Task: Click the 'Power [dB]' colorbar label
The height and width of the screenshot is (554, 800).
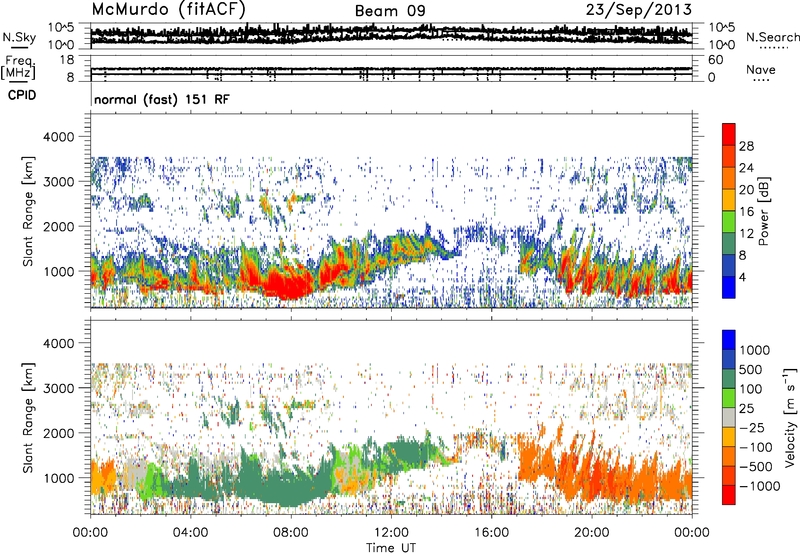Action: point(764,211)
